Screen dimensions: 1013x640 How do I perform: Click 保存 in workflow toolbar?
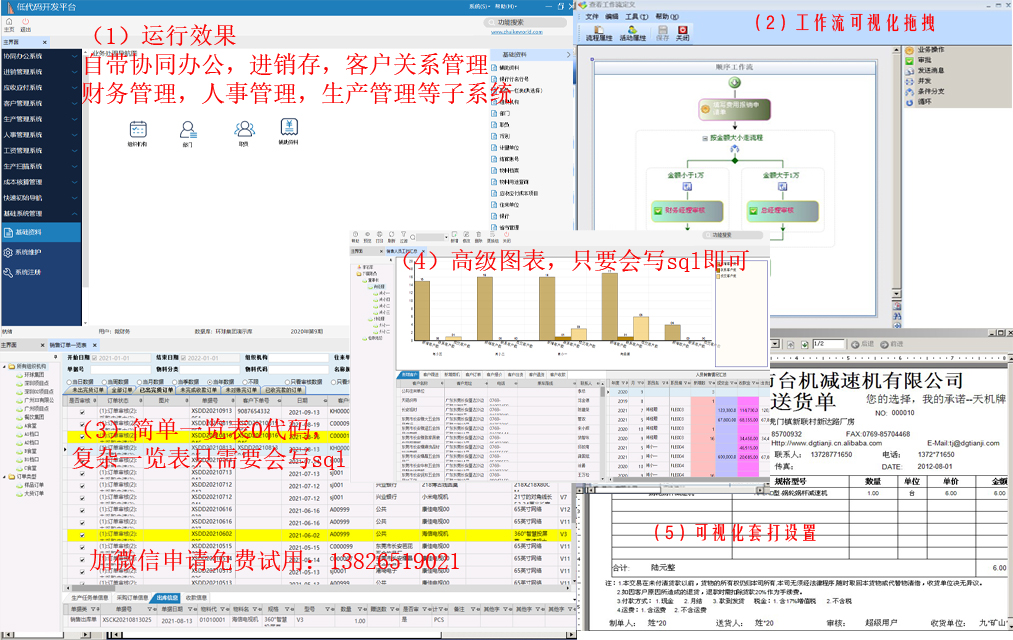pos(662,34)
